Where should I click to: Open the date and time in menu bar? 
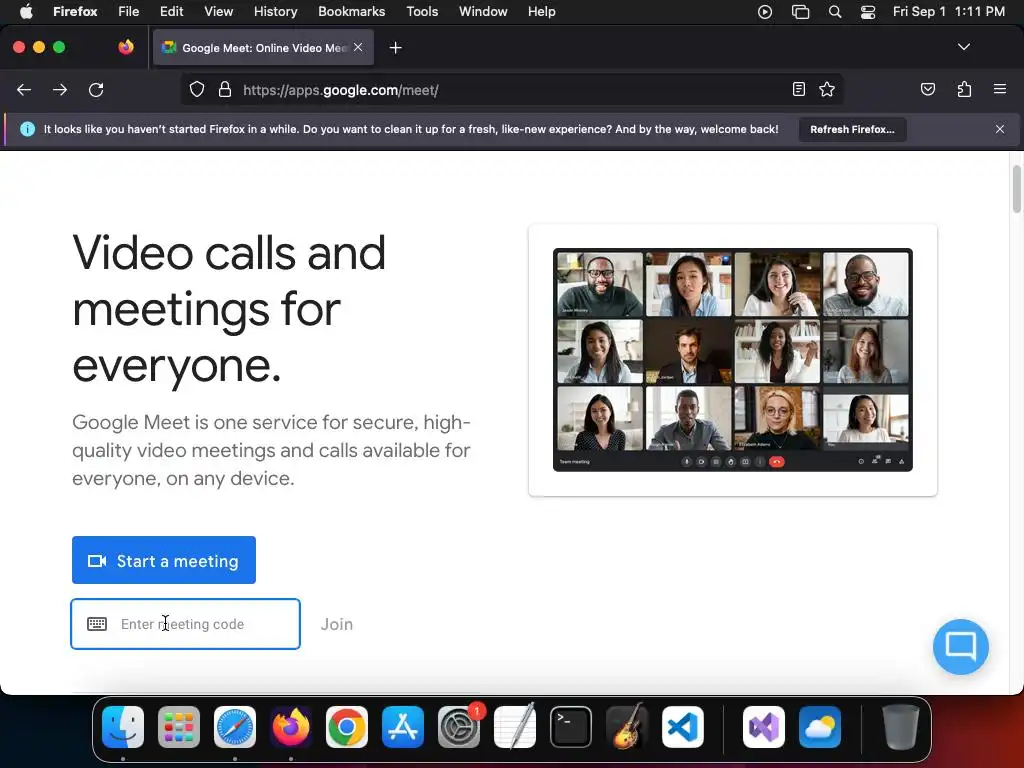tap(948, 12)
